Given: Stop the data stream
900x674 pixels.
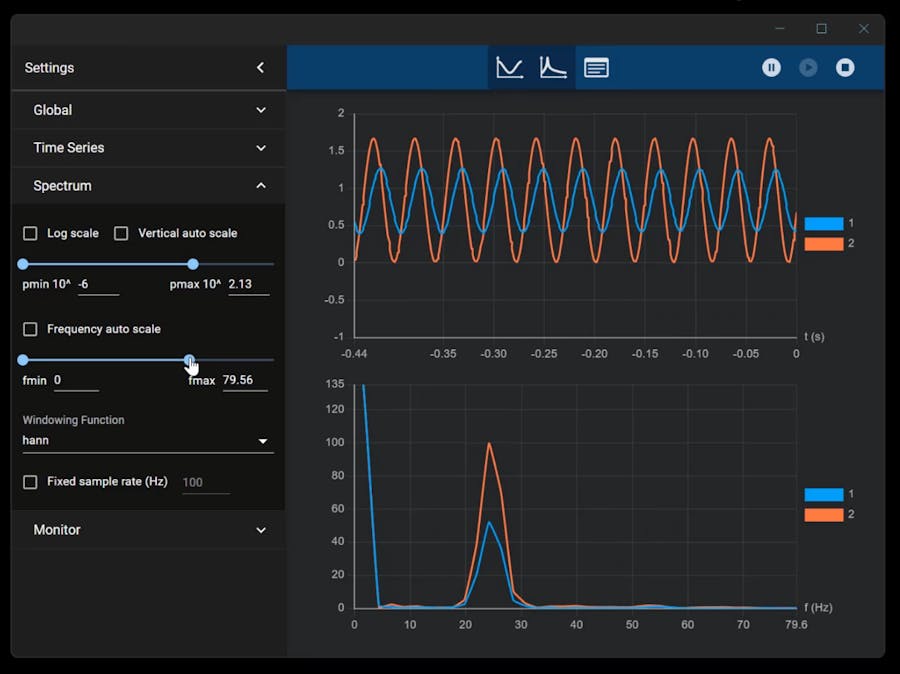Looking at the screenshot, I should point(845,68).
